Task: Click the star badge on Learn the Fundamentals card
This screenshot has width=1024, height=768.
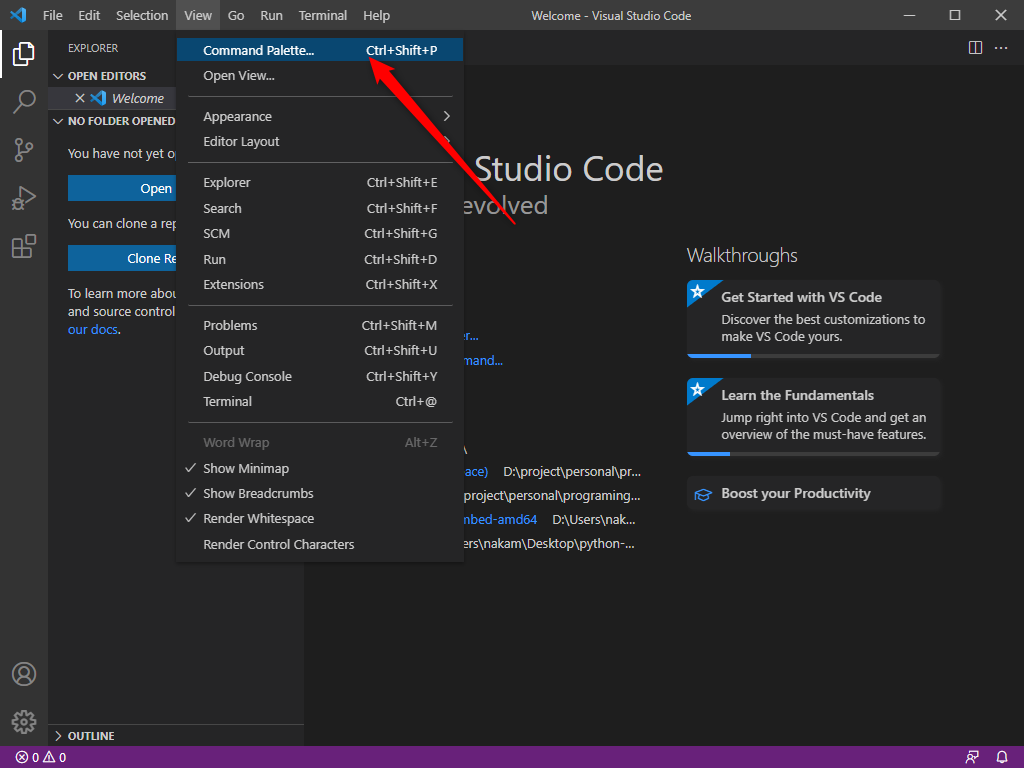Action: pyautogui.click(x=697, y=389)
